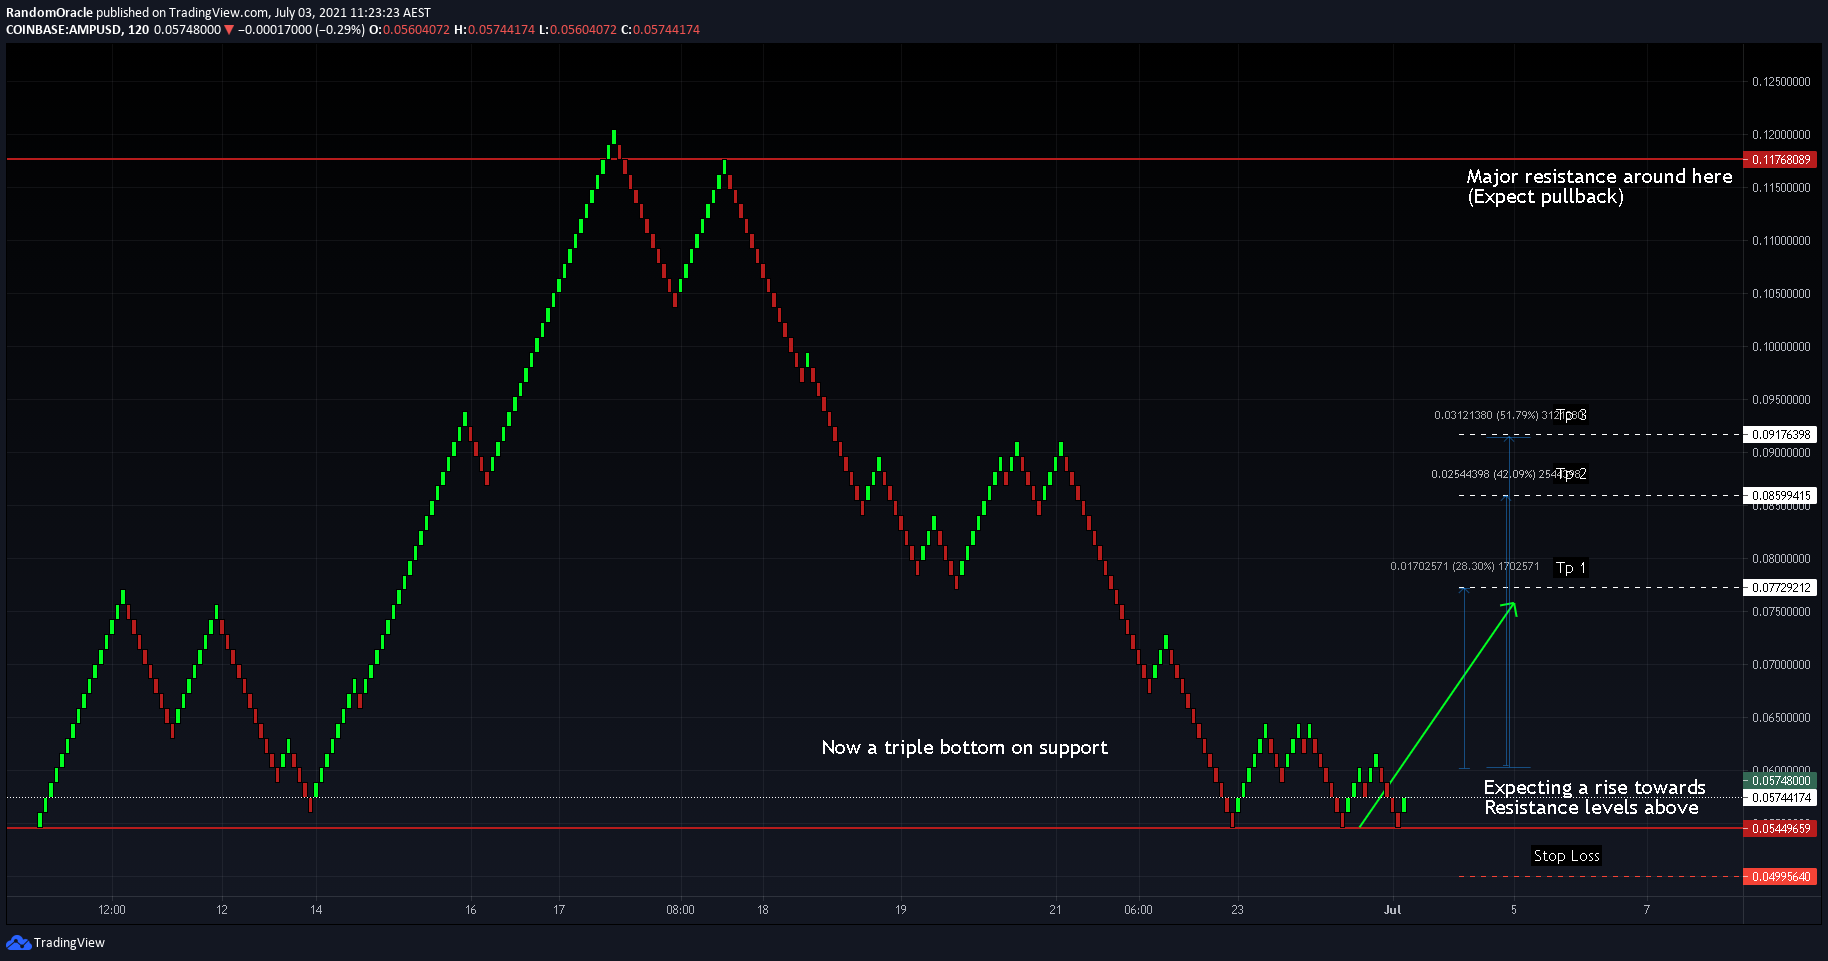Click the H:0.05744174 high value in header

pos(494,30)
